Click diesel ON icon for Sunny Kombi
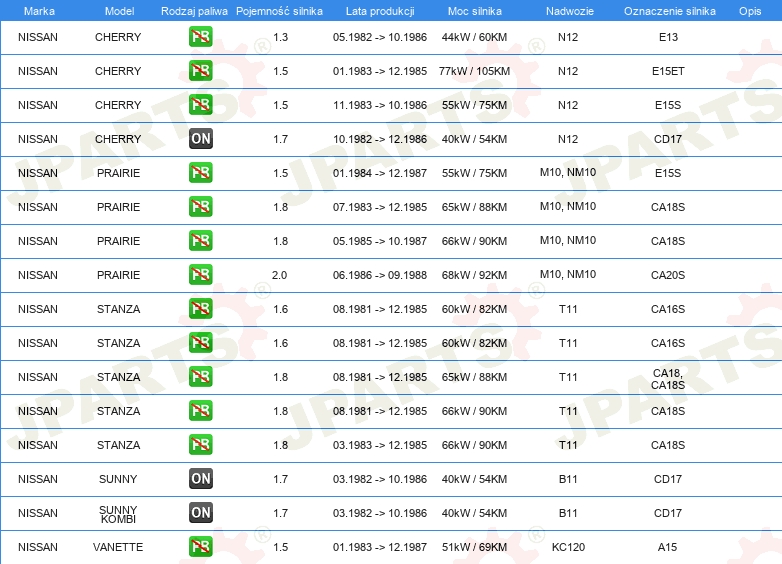 pyautogui.click(x=200, y=513)
